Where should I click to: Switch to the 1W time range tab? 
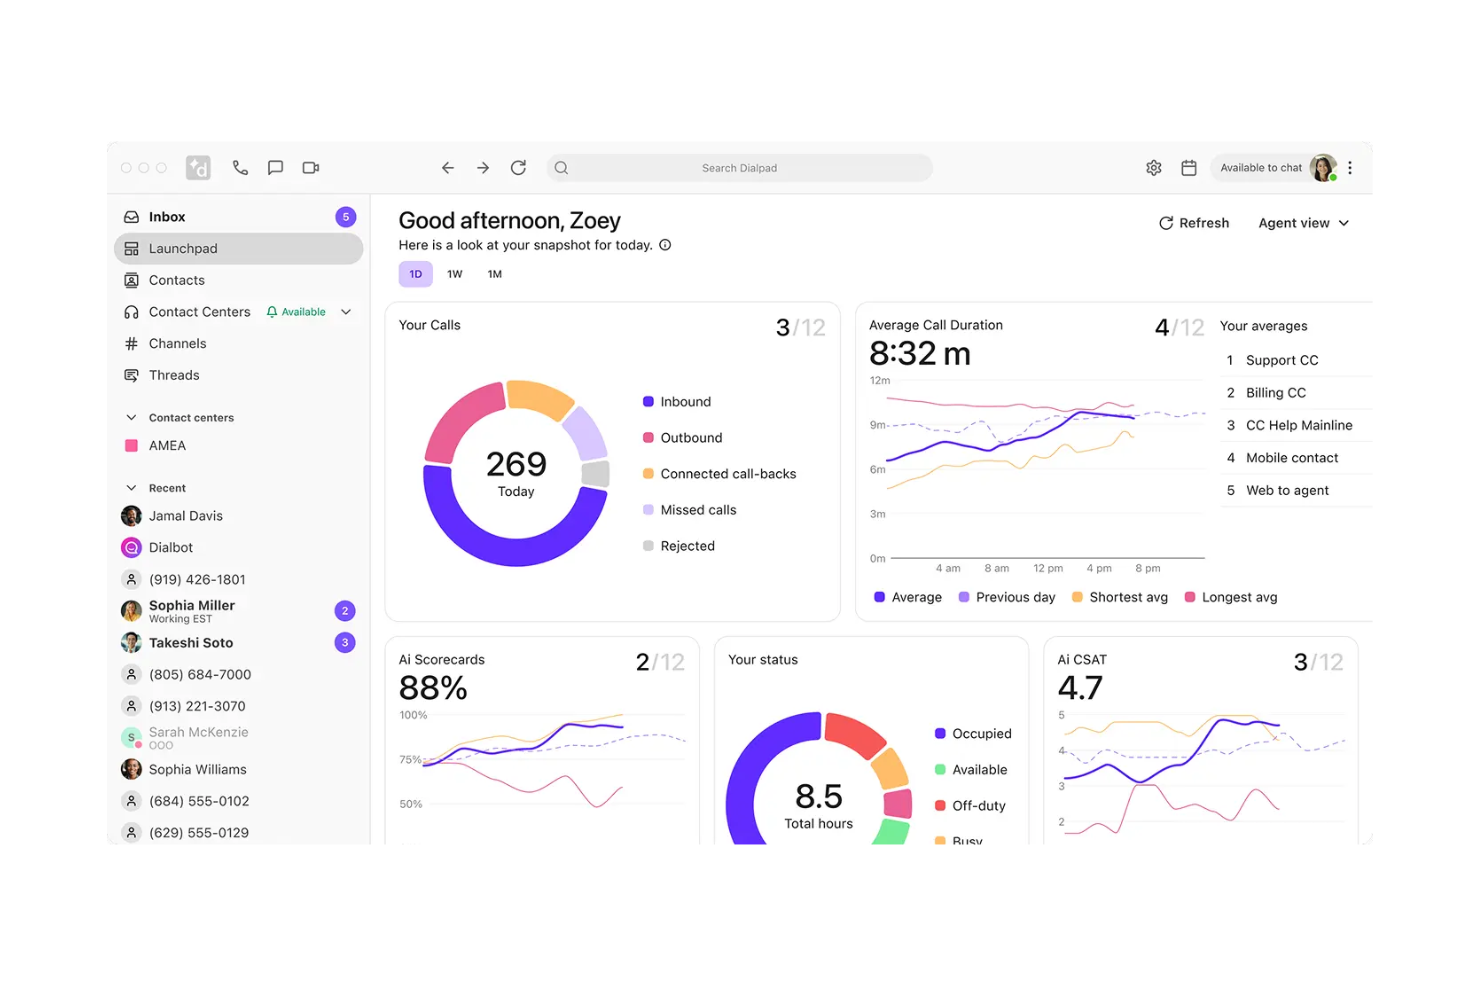pos(455,274)
